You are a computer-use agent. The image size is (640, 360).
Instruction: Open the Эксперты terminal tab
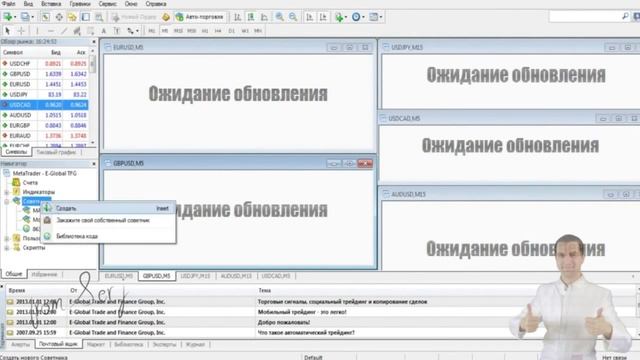[x=164, y=344]
